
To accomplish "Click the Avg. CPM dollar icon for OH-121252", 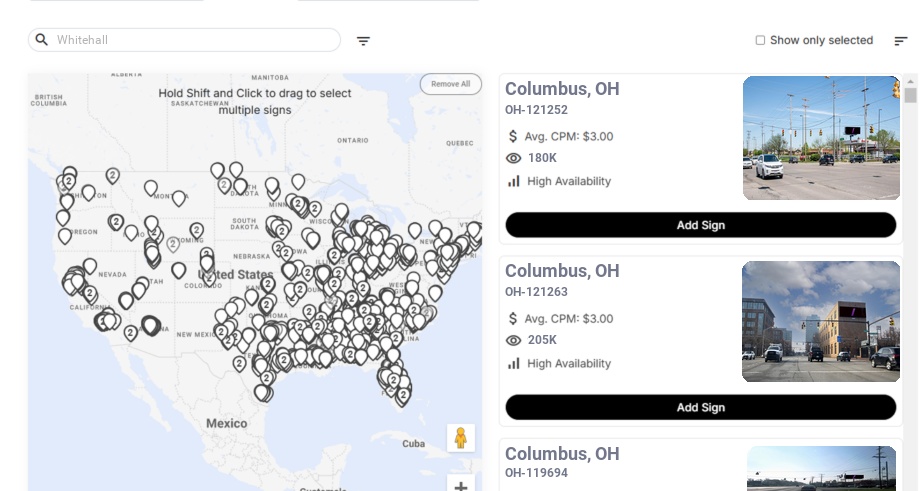I will [513, 136].
